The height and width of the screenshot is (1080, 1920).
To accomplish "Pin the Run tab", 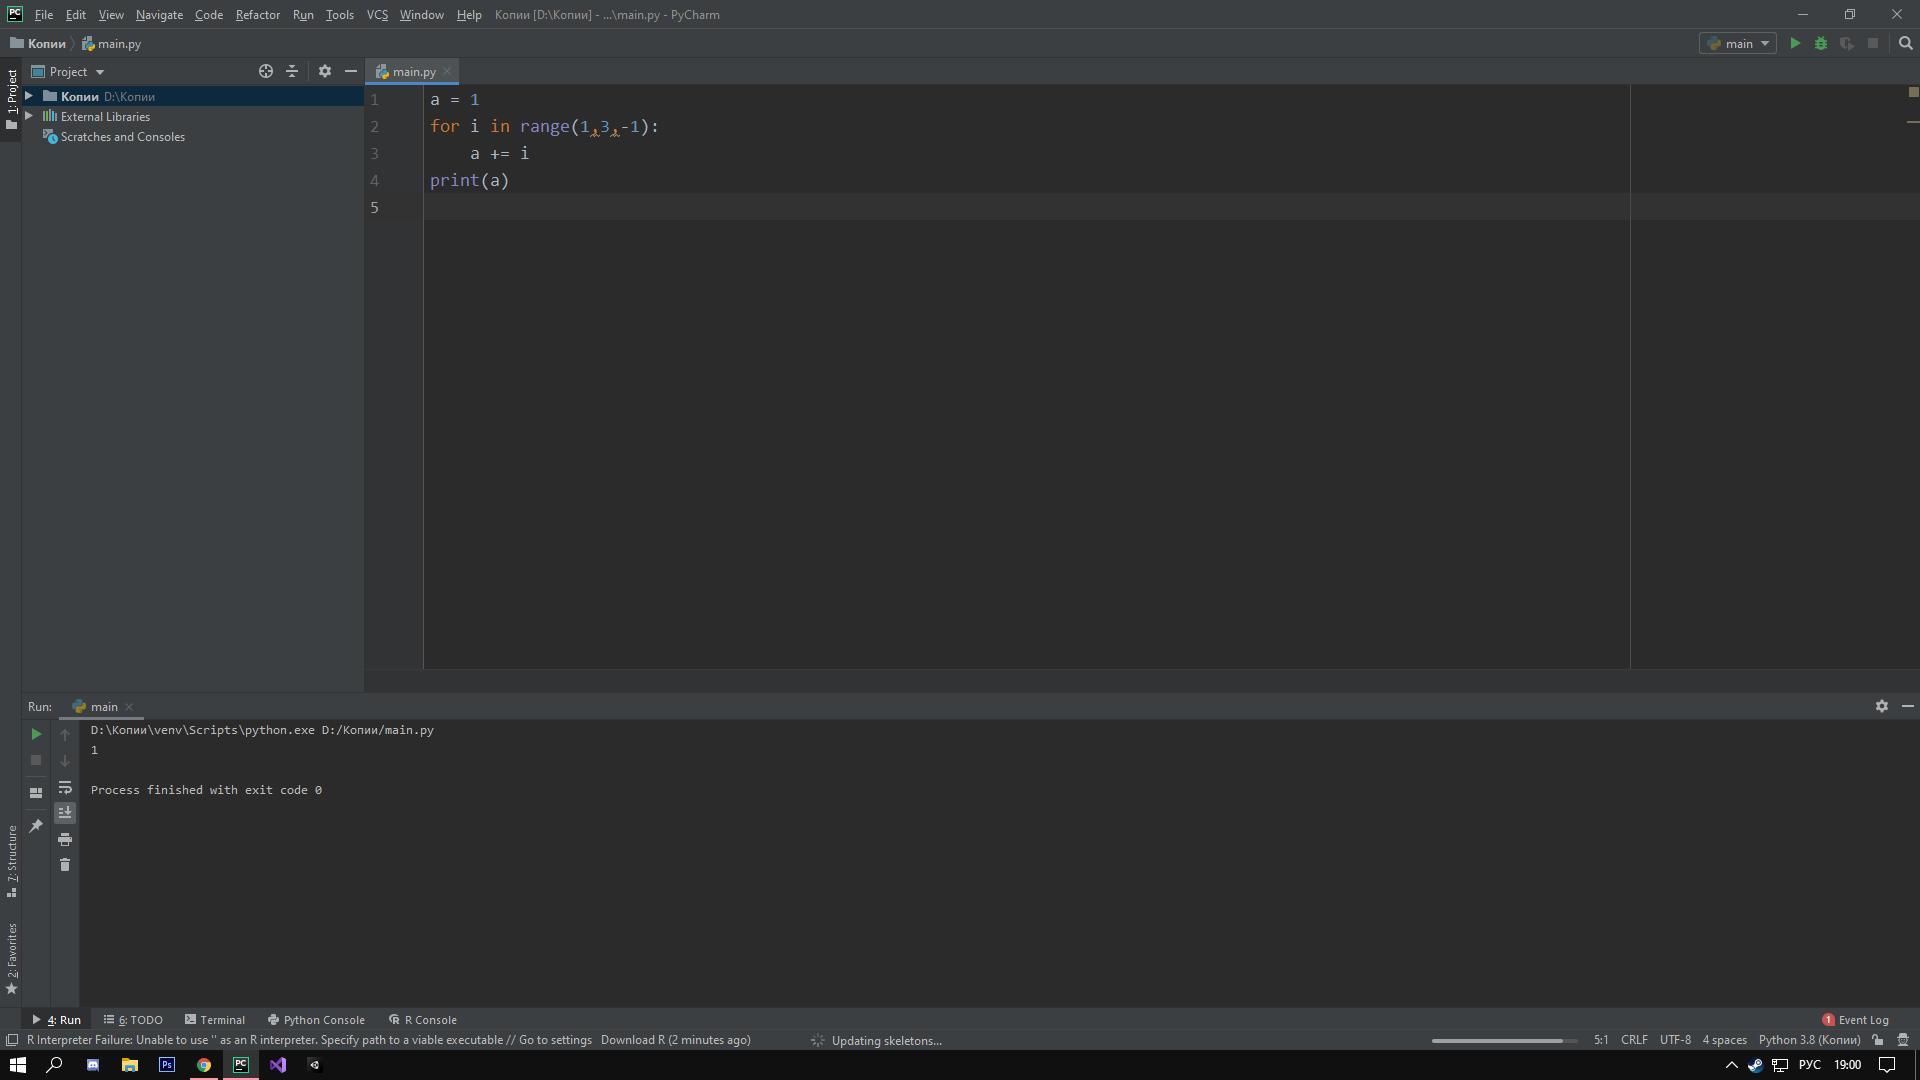I will [36, 825].
